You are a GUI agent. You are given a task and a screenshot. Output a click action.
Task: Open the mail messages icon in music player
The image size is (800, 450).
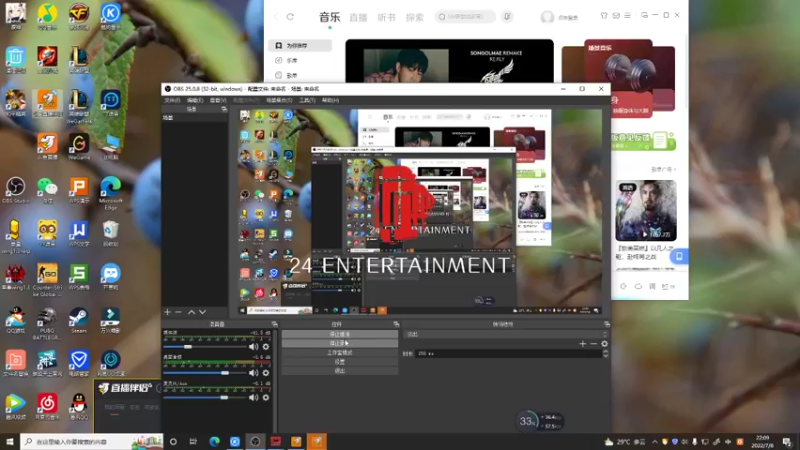[616, 16]
